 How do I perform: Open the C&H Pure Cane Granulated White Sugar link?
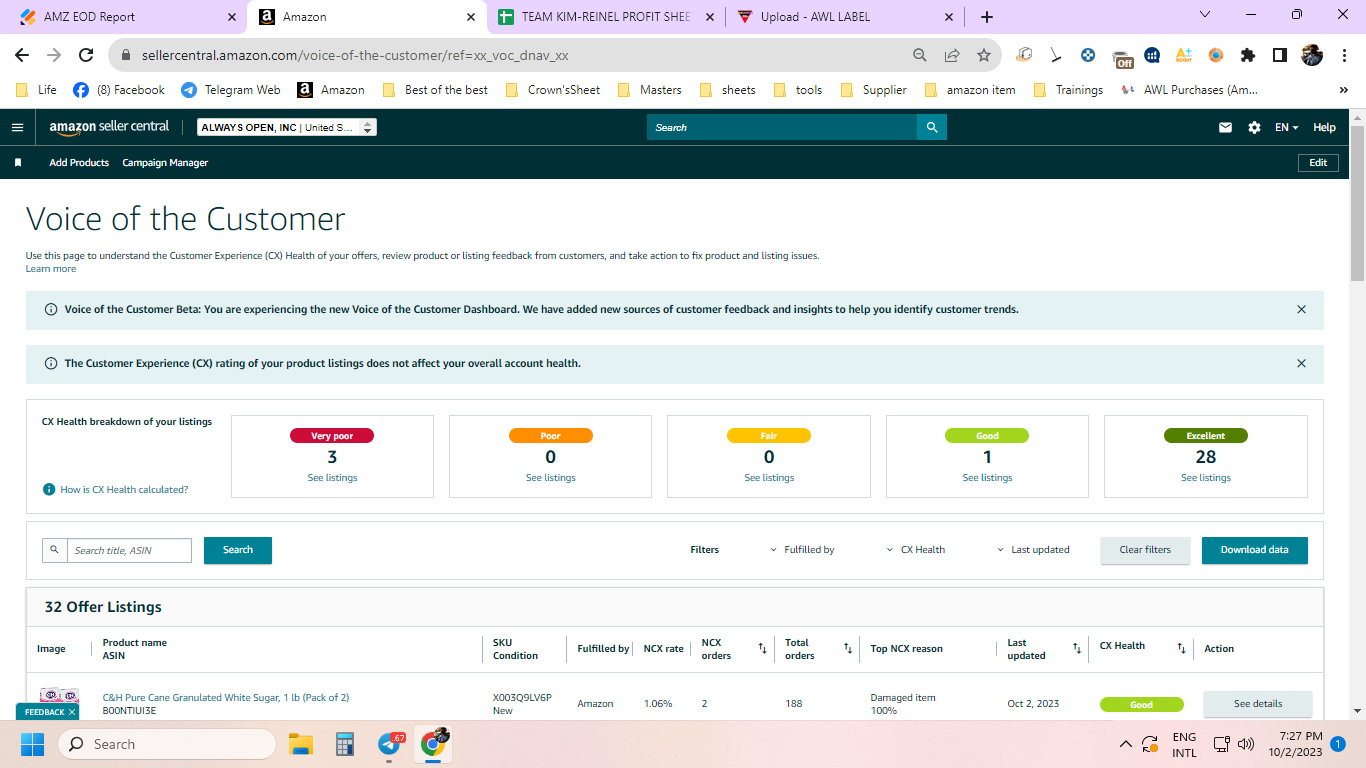pos(226,698)
